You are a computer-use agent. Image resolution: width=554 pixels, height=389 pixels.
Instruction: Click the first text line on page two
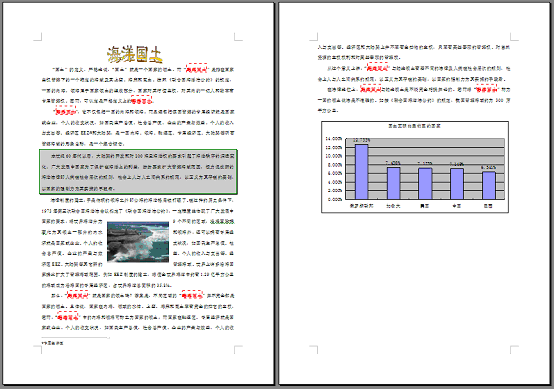click(413, 47)
